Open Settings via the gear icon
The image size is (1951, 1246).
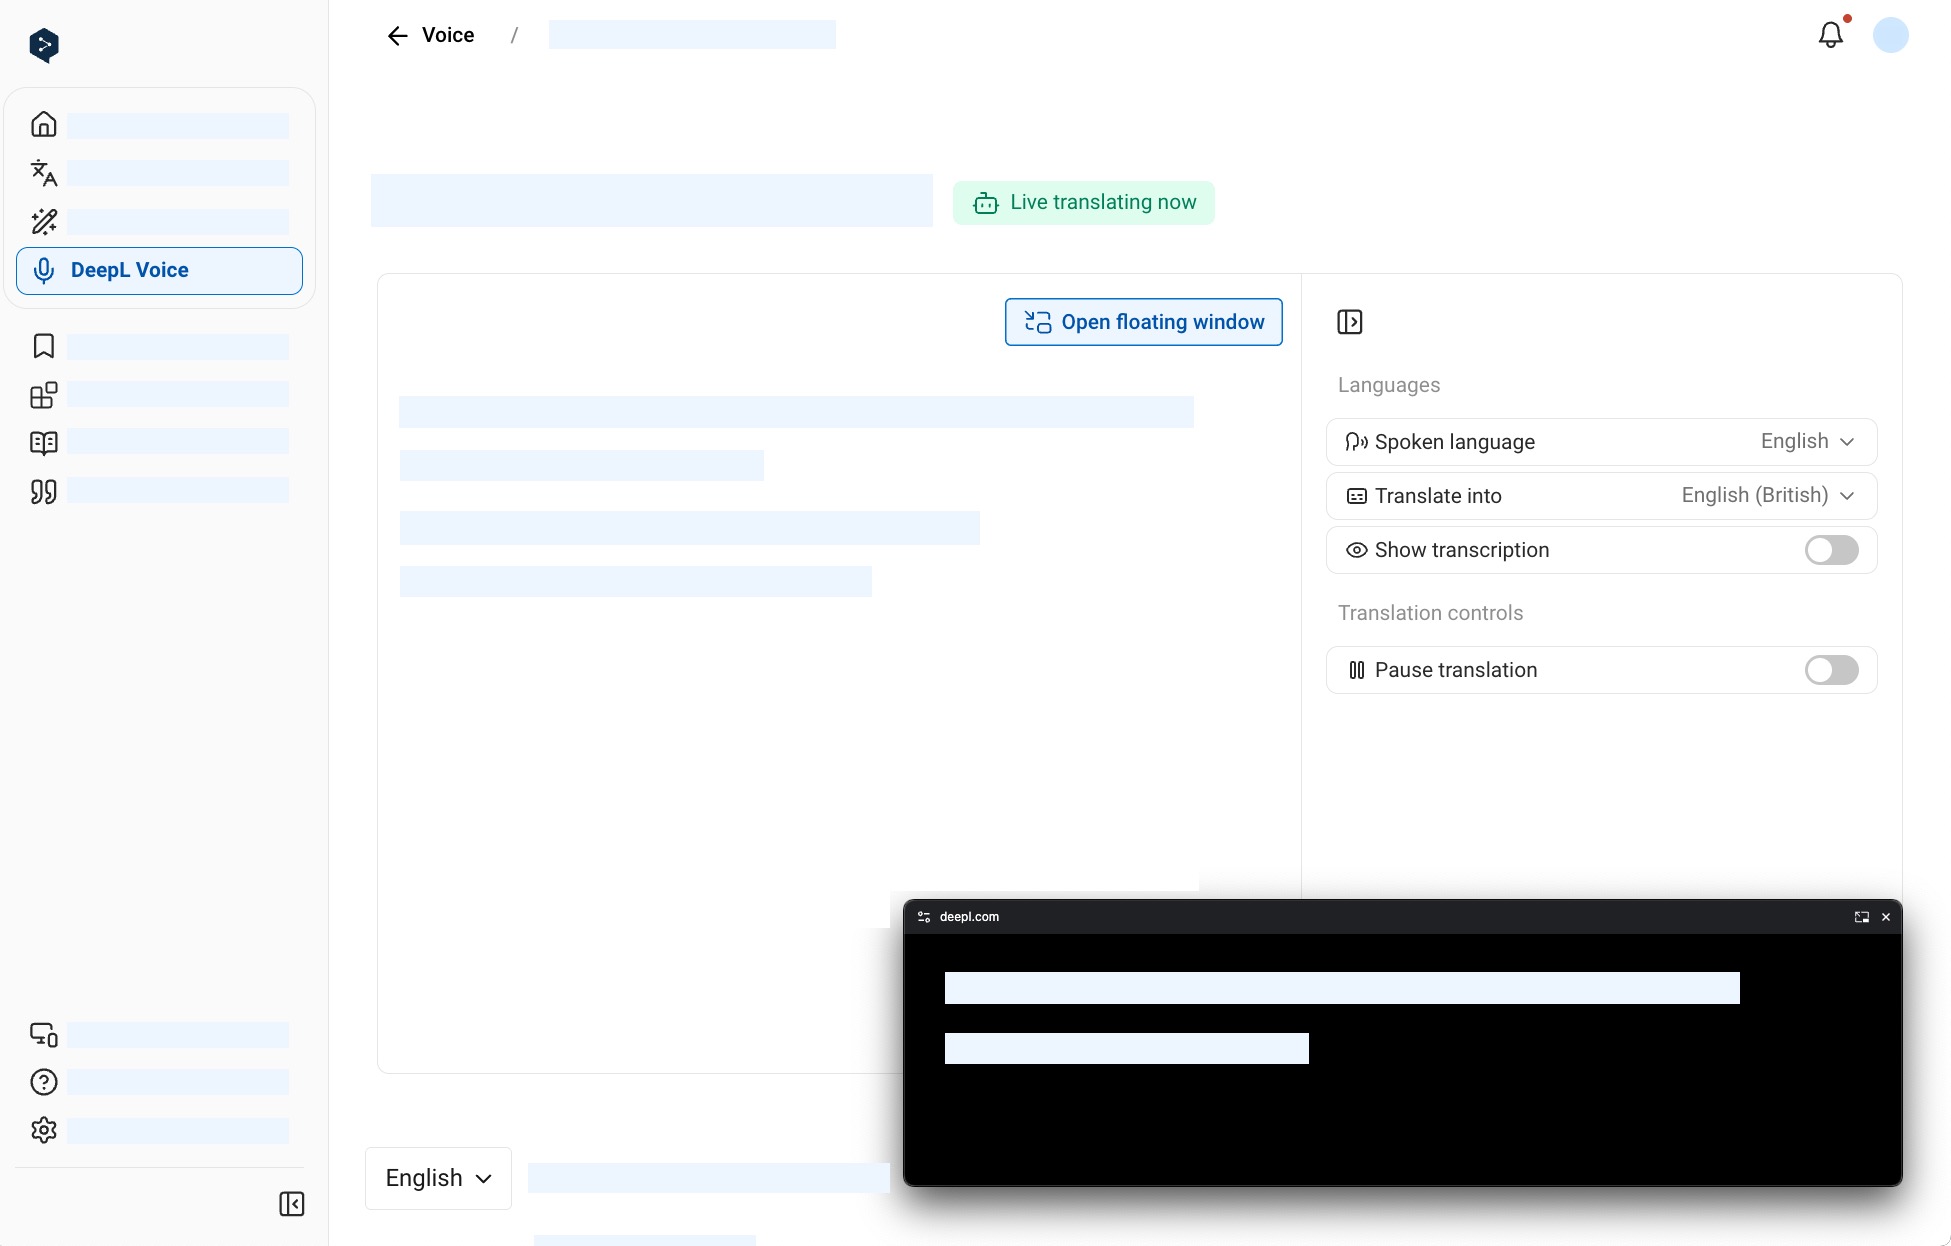(x=44, y=1130)
